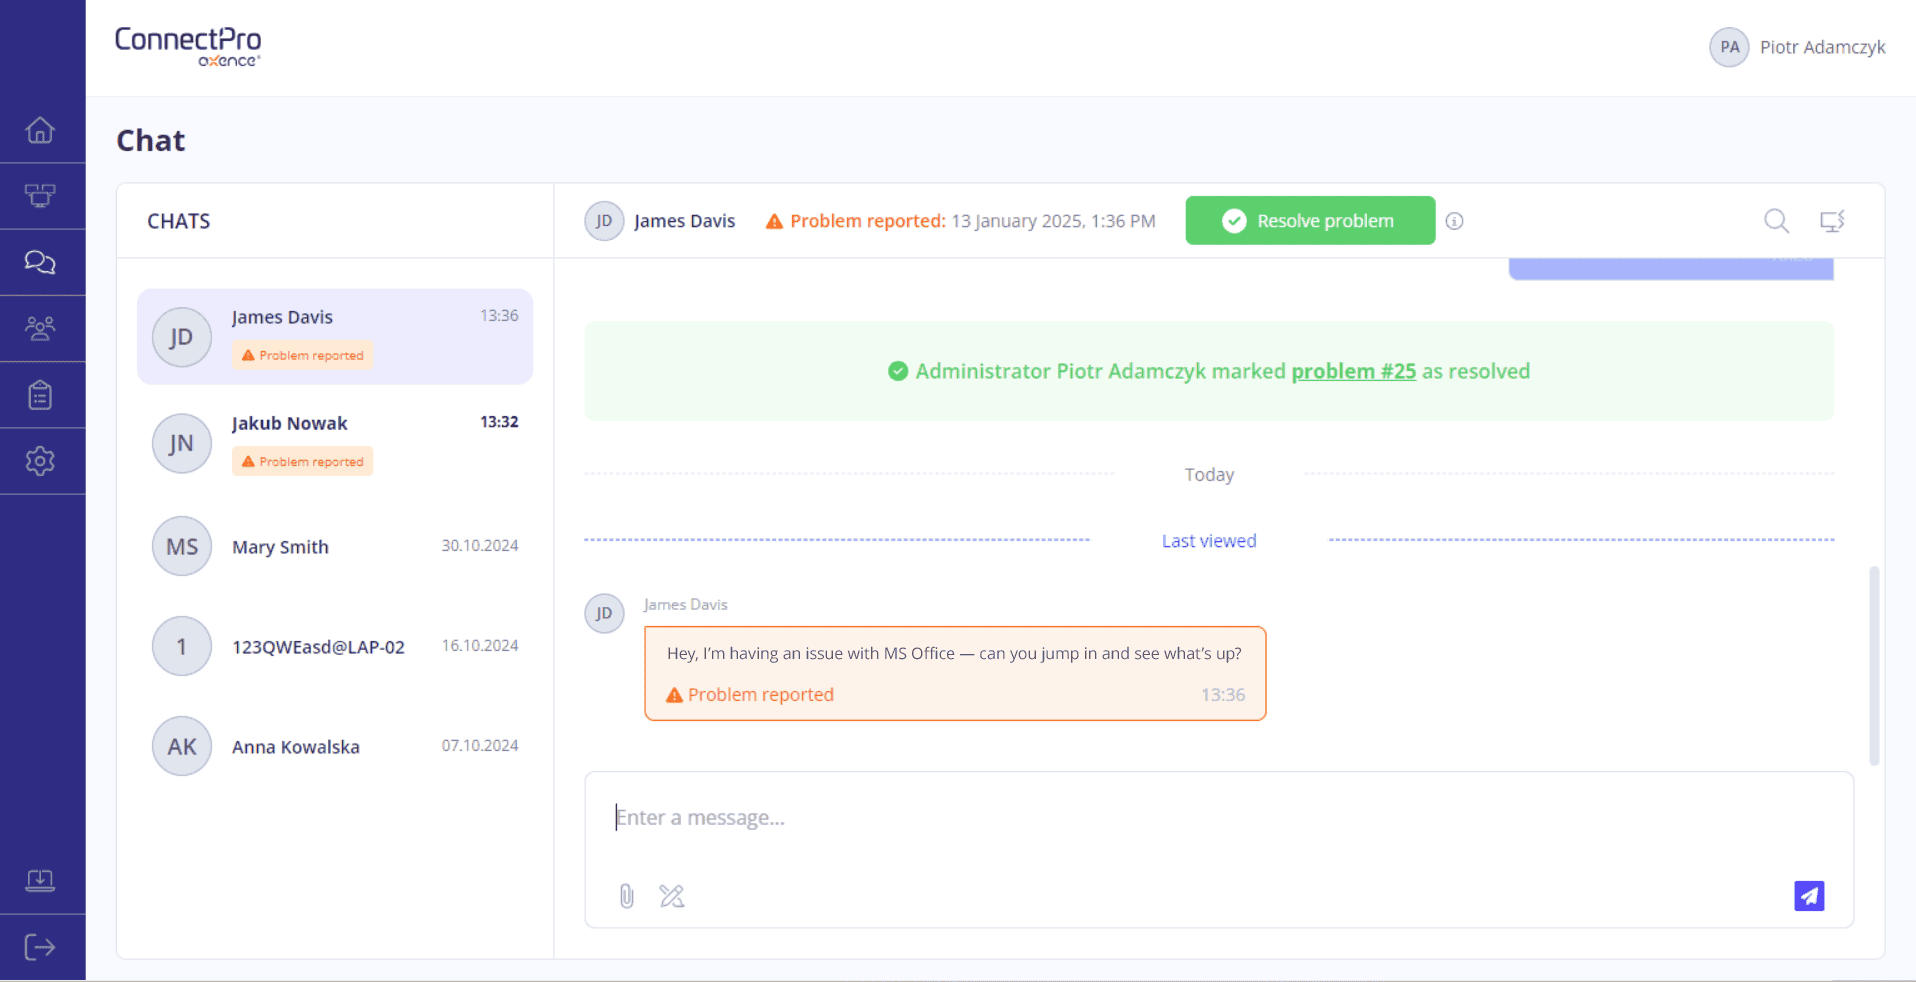Open the clipboard tasks icon in sidebar
The image size is (1916, 982).
[x=40, y=395]
